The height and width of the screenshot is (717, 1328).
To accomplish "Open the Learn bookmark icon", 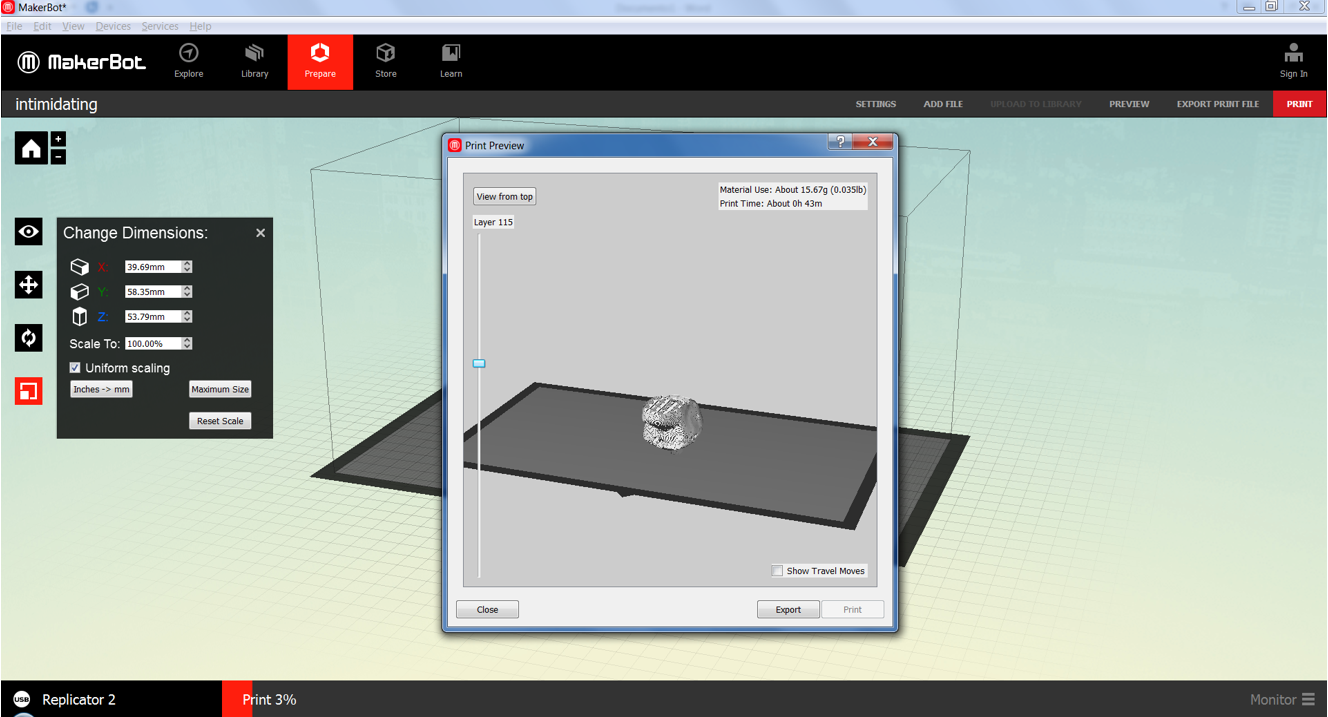I will point(451,53).
